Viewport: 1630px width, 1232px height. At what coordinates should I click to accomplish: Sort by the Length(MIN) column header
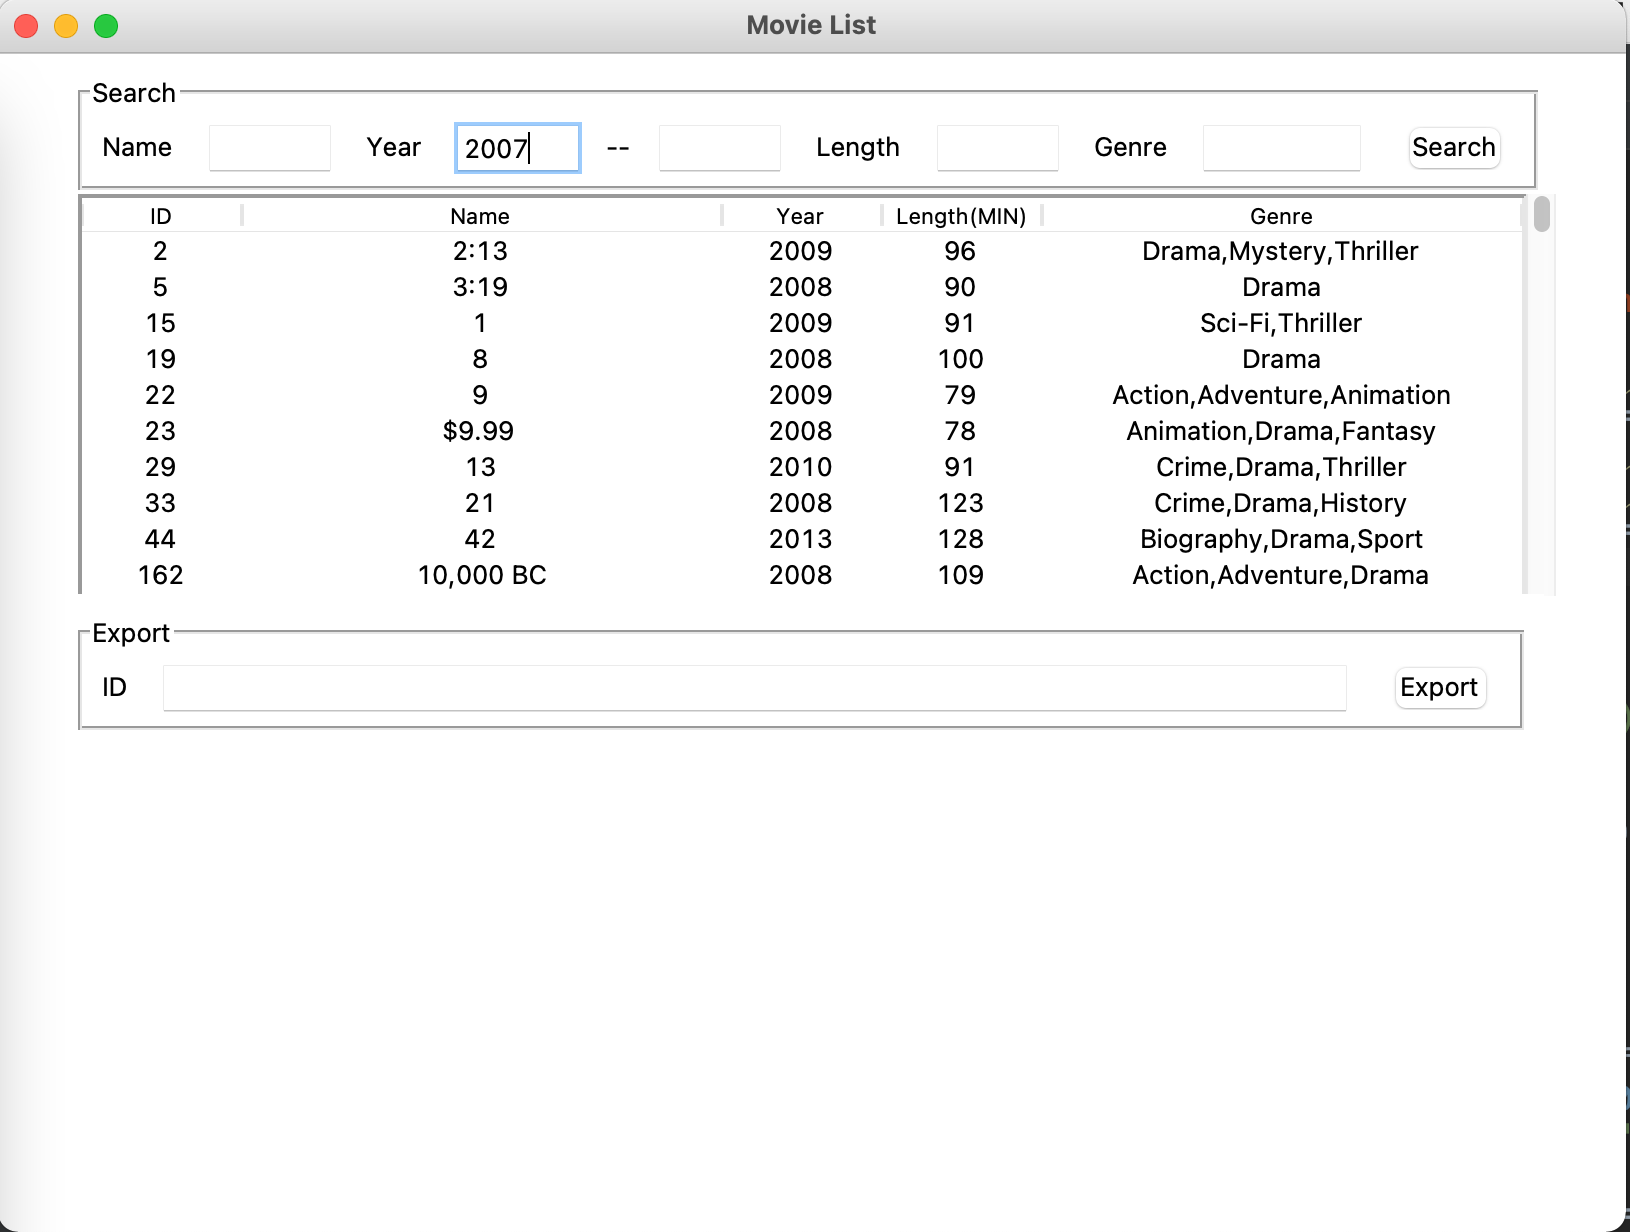coord(961,216)
